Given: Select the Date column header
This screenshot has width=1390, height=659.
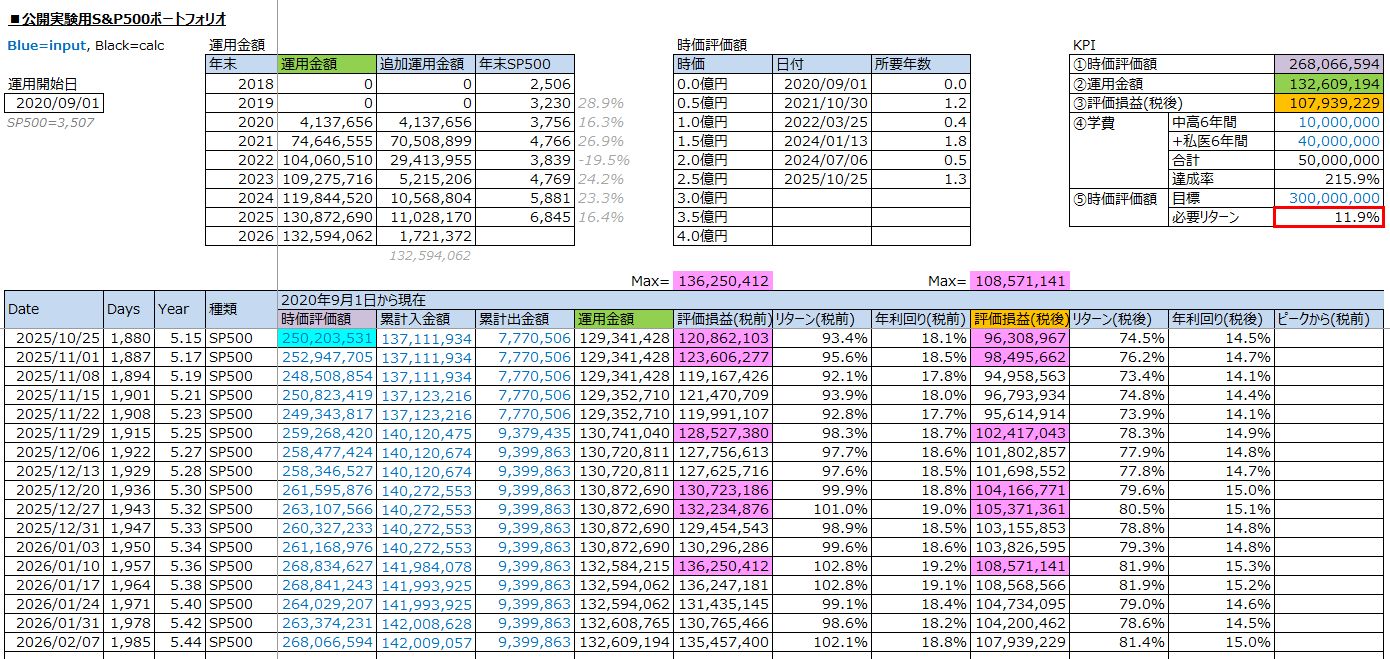Looking at the screenshot, I should [54, 310].
